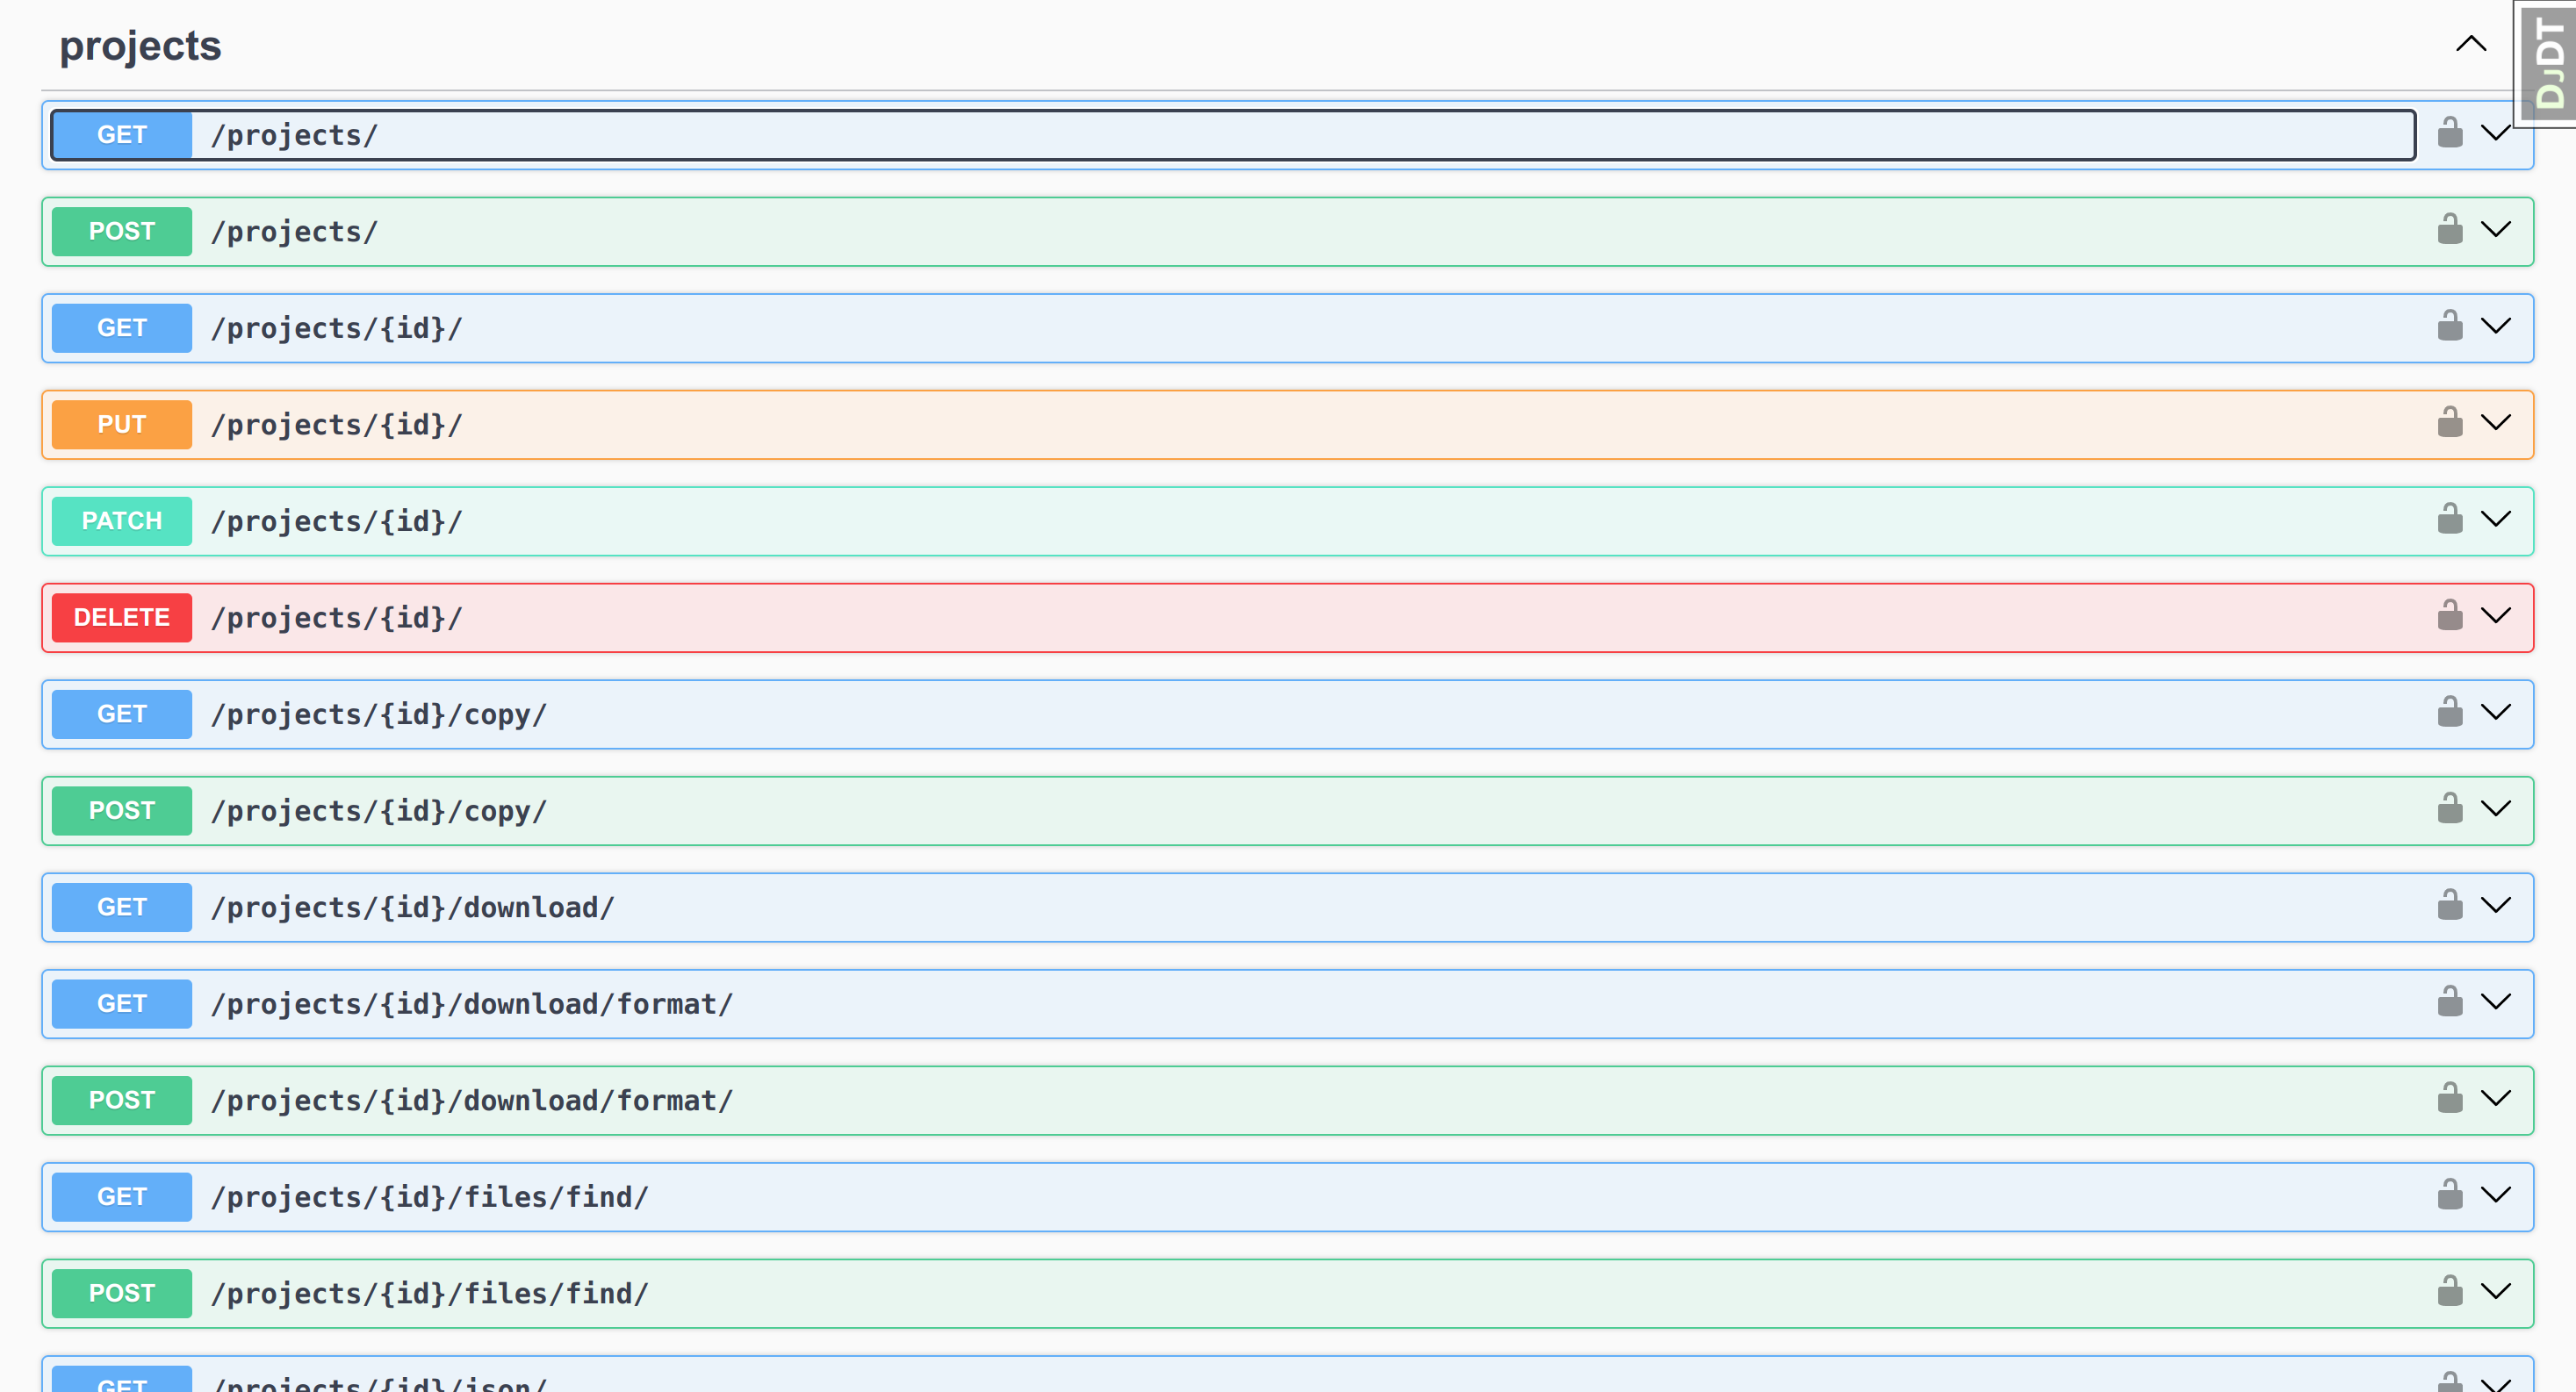Click lock icon on POST /projects/ row
This screenshot has width=2576, height=1392.
coord(2449,229)
